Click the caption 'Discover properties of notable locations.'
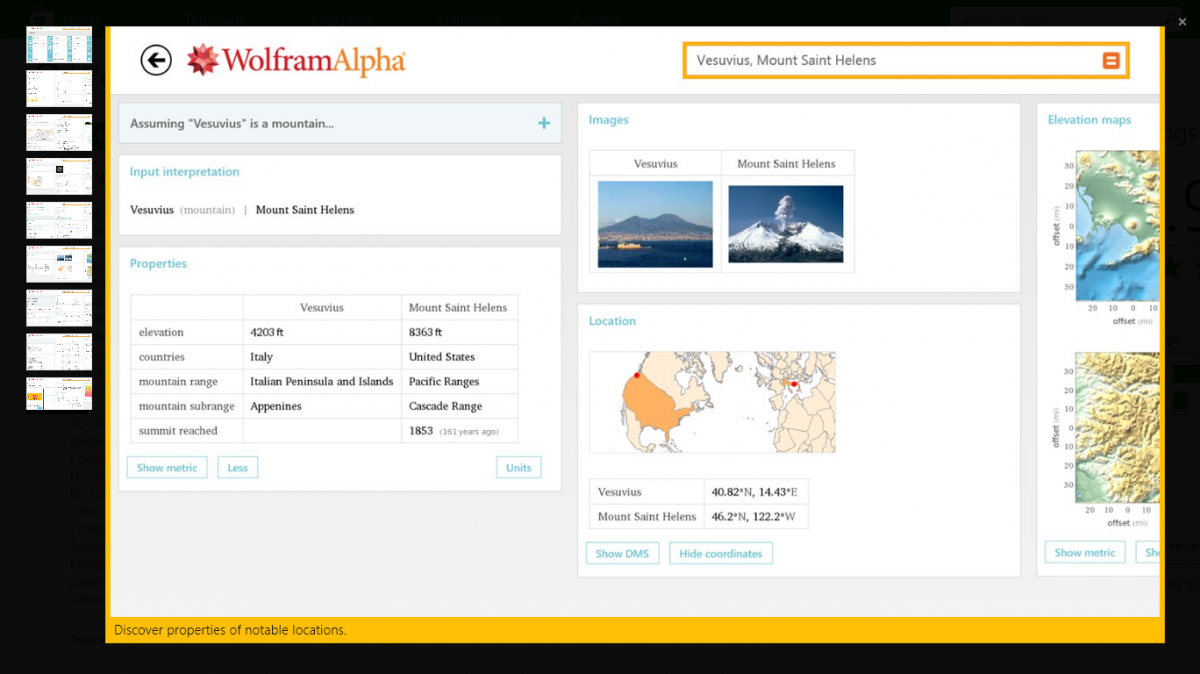The height and width of the screenshot is (674, 1200). click(x=230, y=630)
